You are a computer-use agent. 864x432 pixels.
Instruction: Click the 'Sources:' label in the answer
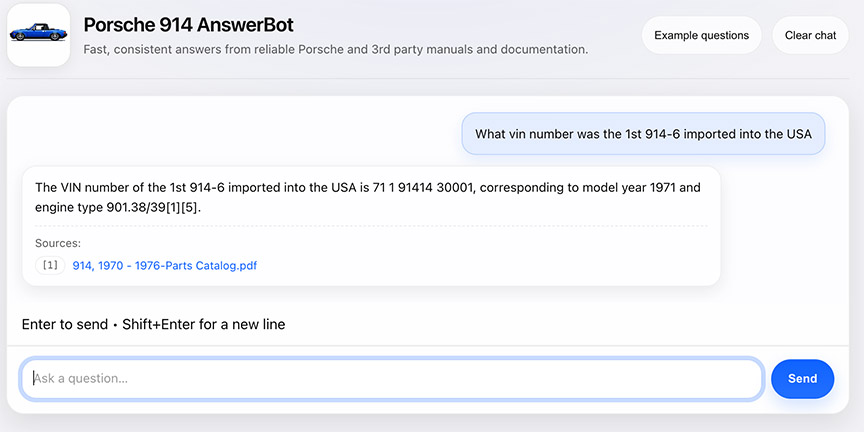point(58,243)
